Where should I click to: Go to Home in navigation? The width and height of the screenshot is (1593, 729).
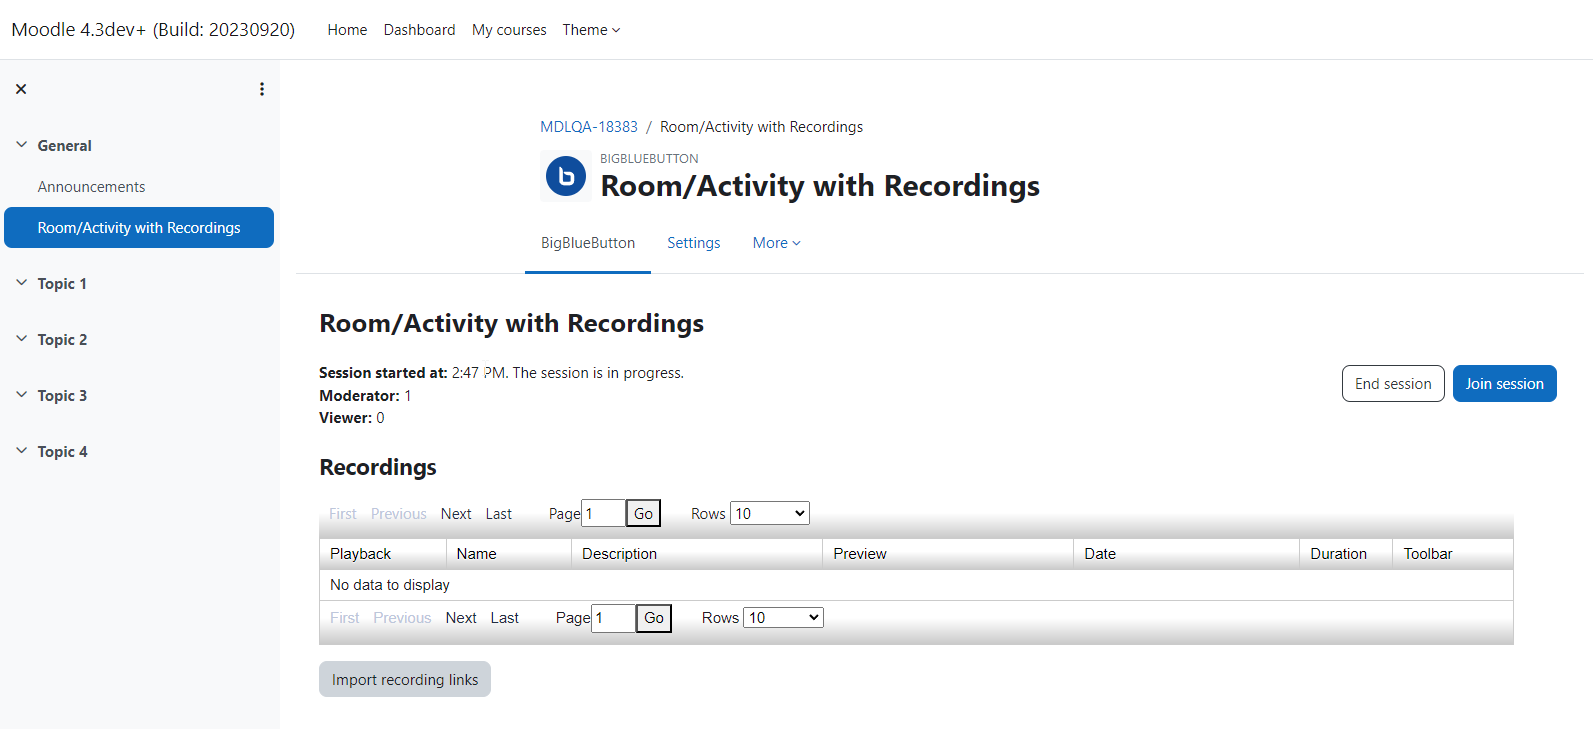(x=347, y=30)
